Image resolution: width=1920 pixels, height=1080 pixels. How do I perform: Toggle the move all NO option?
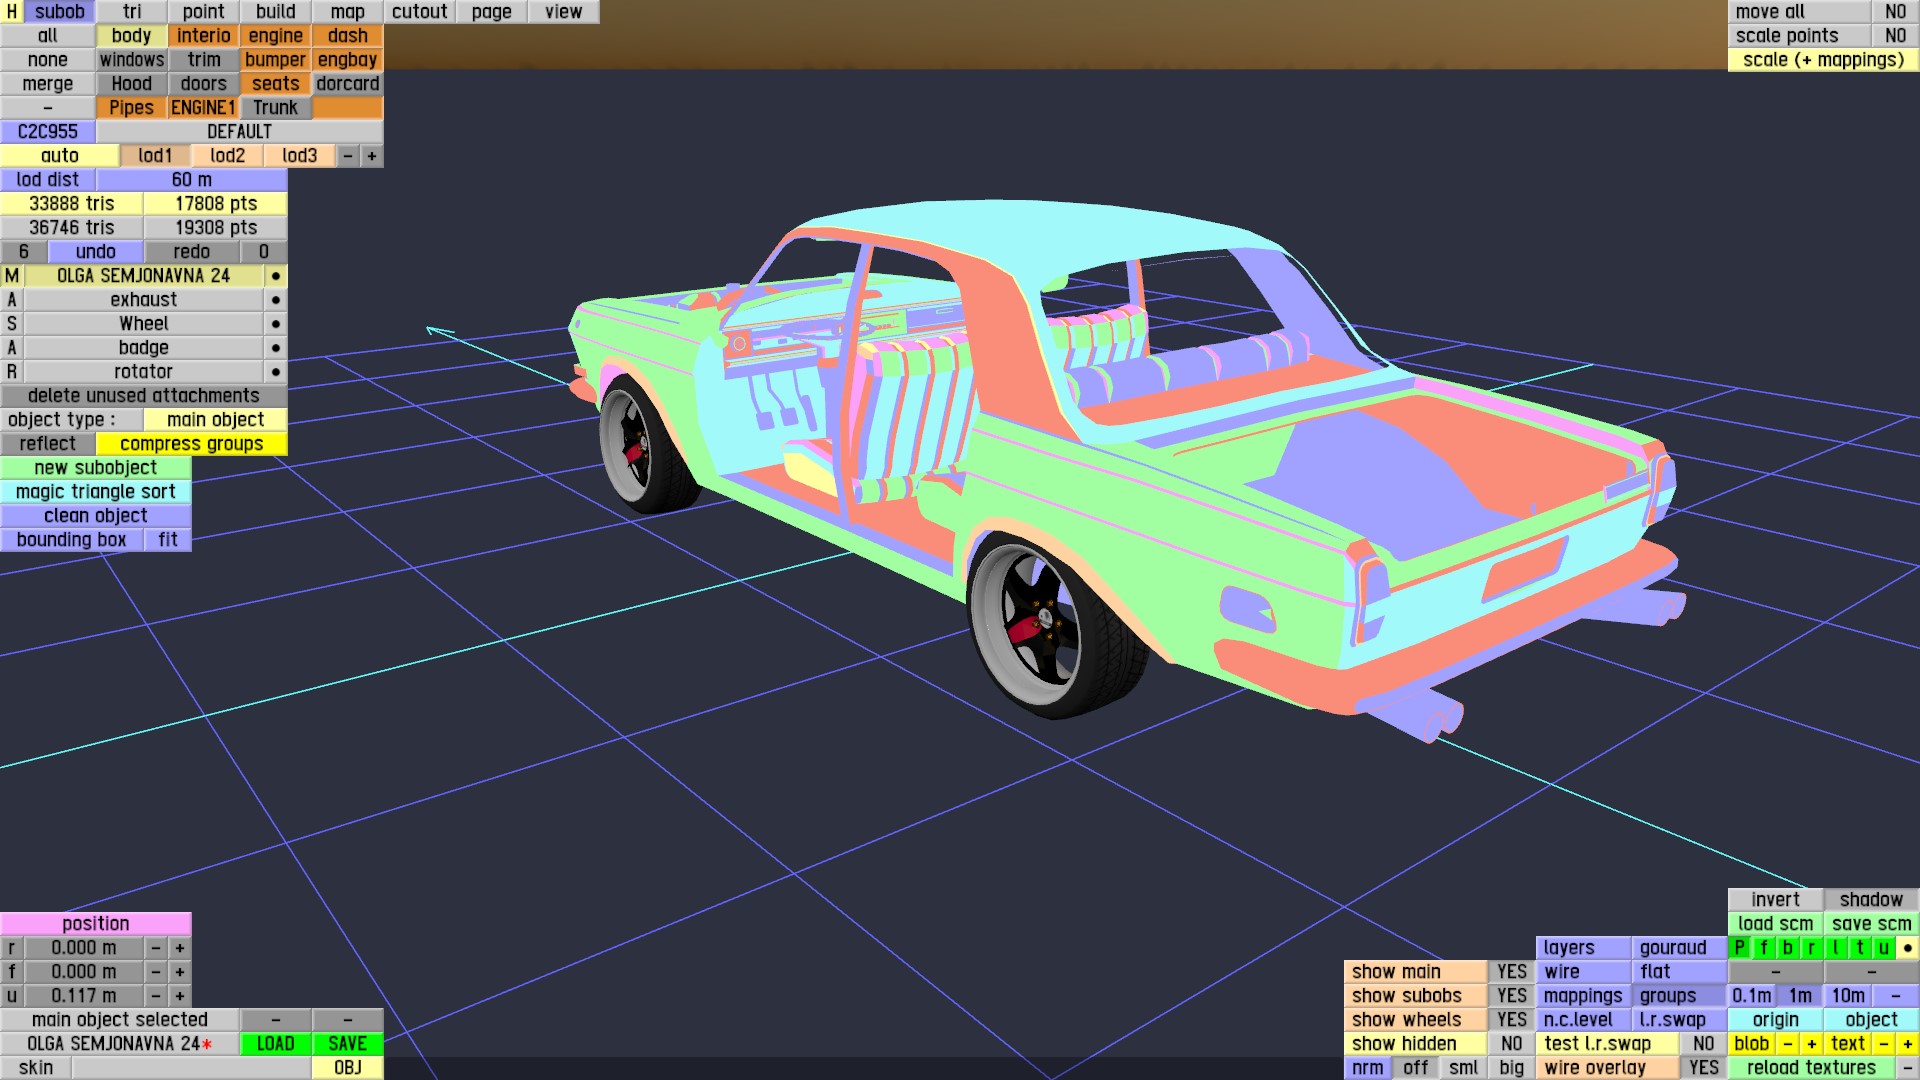pos(1895,12)
